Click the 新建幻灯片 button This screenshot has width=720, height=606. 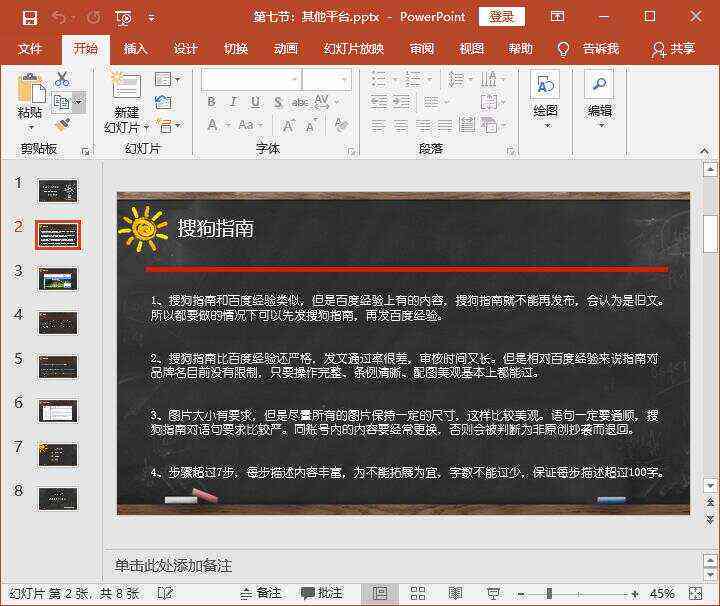125,86
